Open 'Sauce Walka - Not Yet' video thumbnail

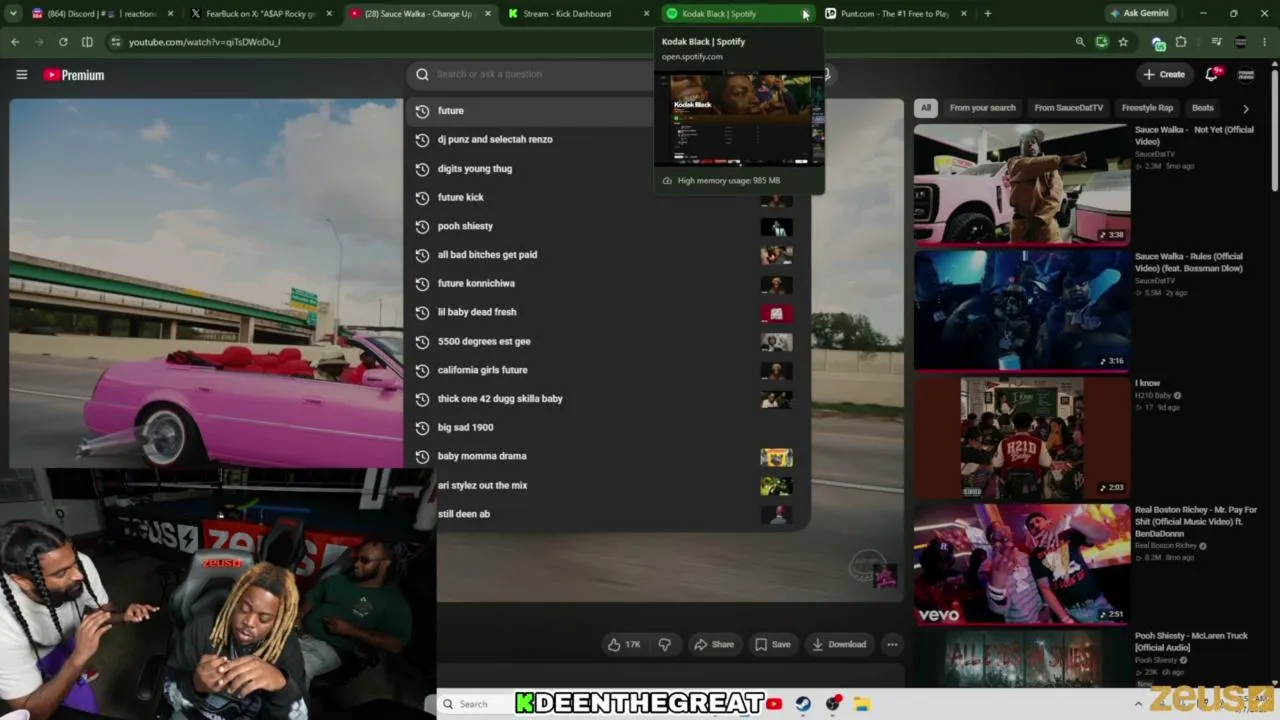(1022, 183)
